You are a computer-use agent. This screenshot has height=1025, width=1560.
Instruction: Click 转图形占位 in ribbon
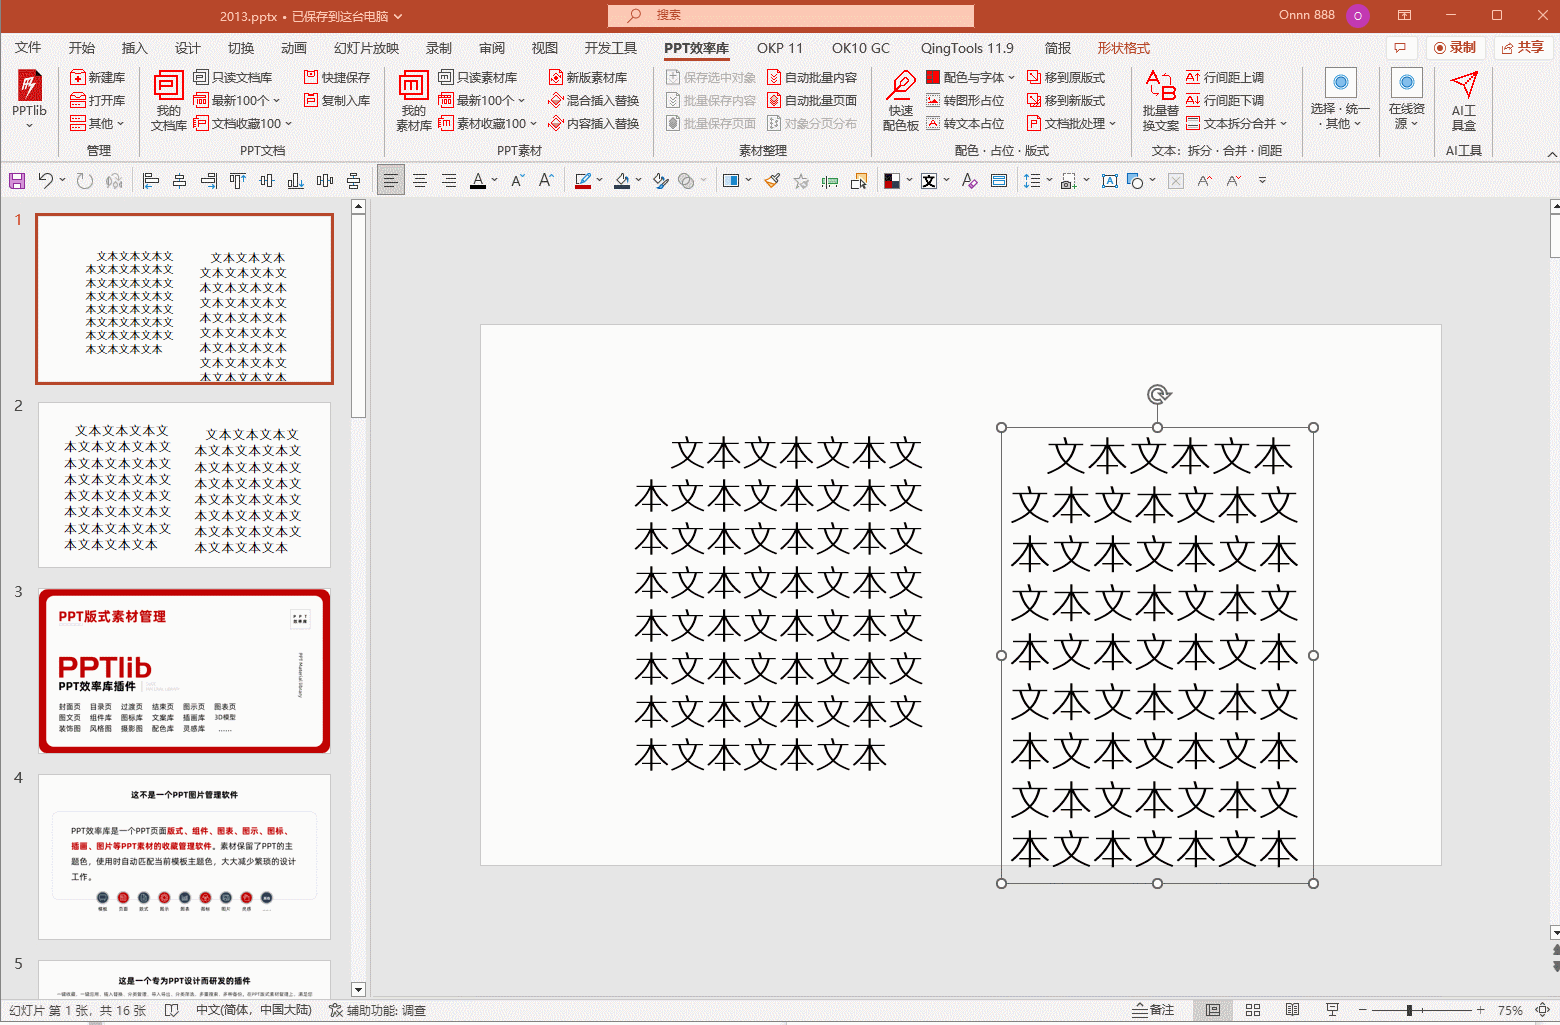965,101
